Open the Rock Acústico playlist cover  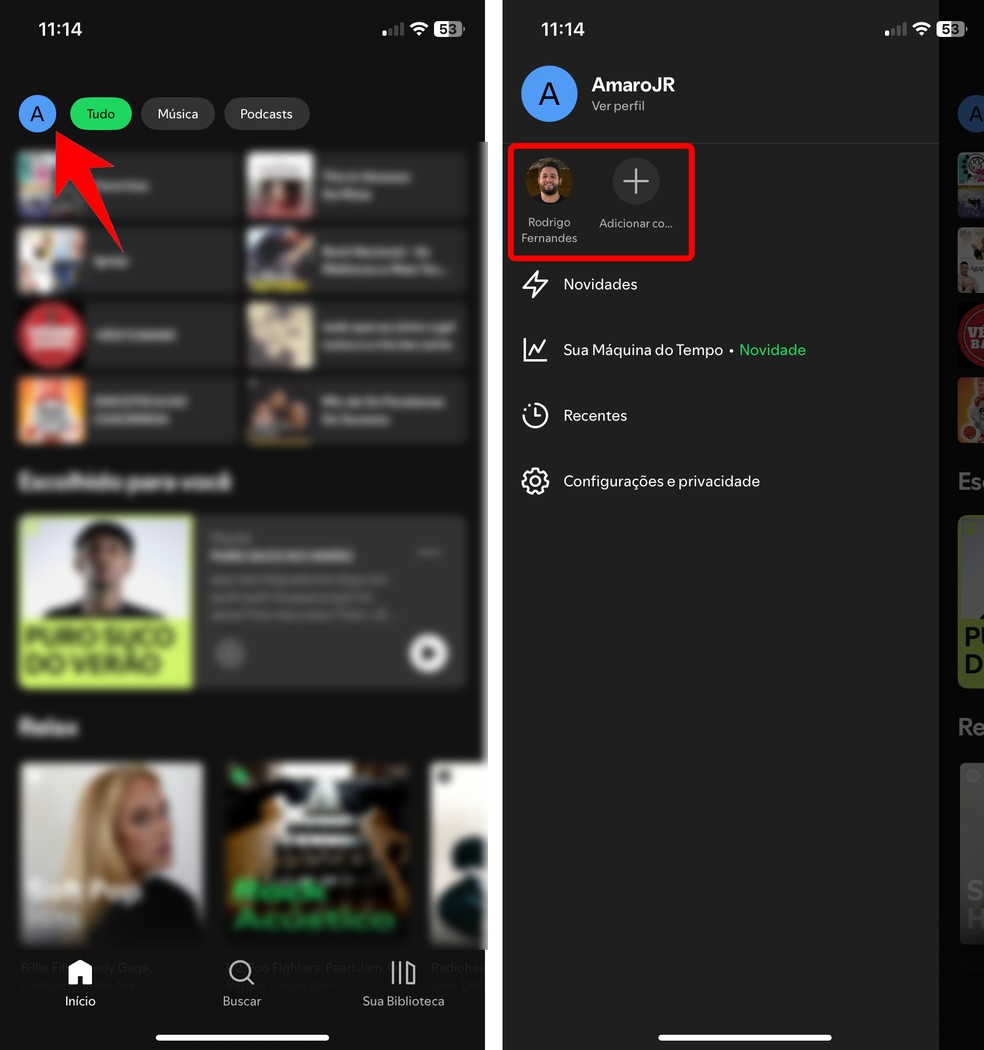(x=318, y=852)
